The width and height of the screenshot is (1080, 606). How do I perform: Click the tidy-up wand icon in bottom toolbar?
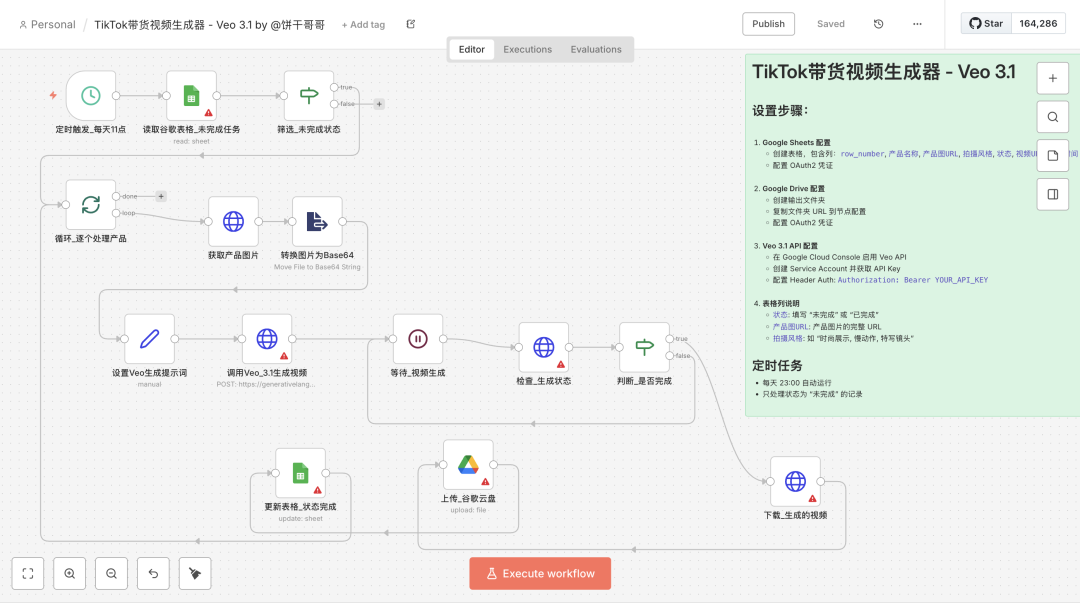click(x=194, y=573)
